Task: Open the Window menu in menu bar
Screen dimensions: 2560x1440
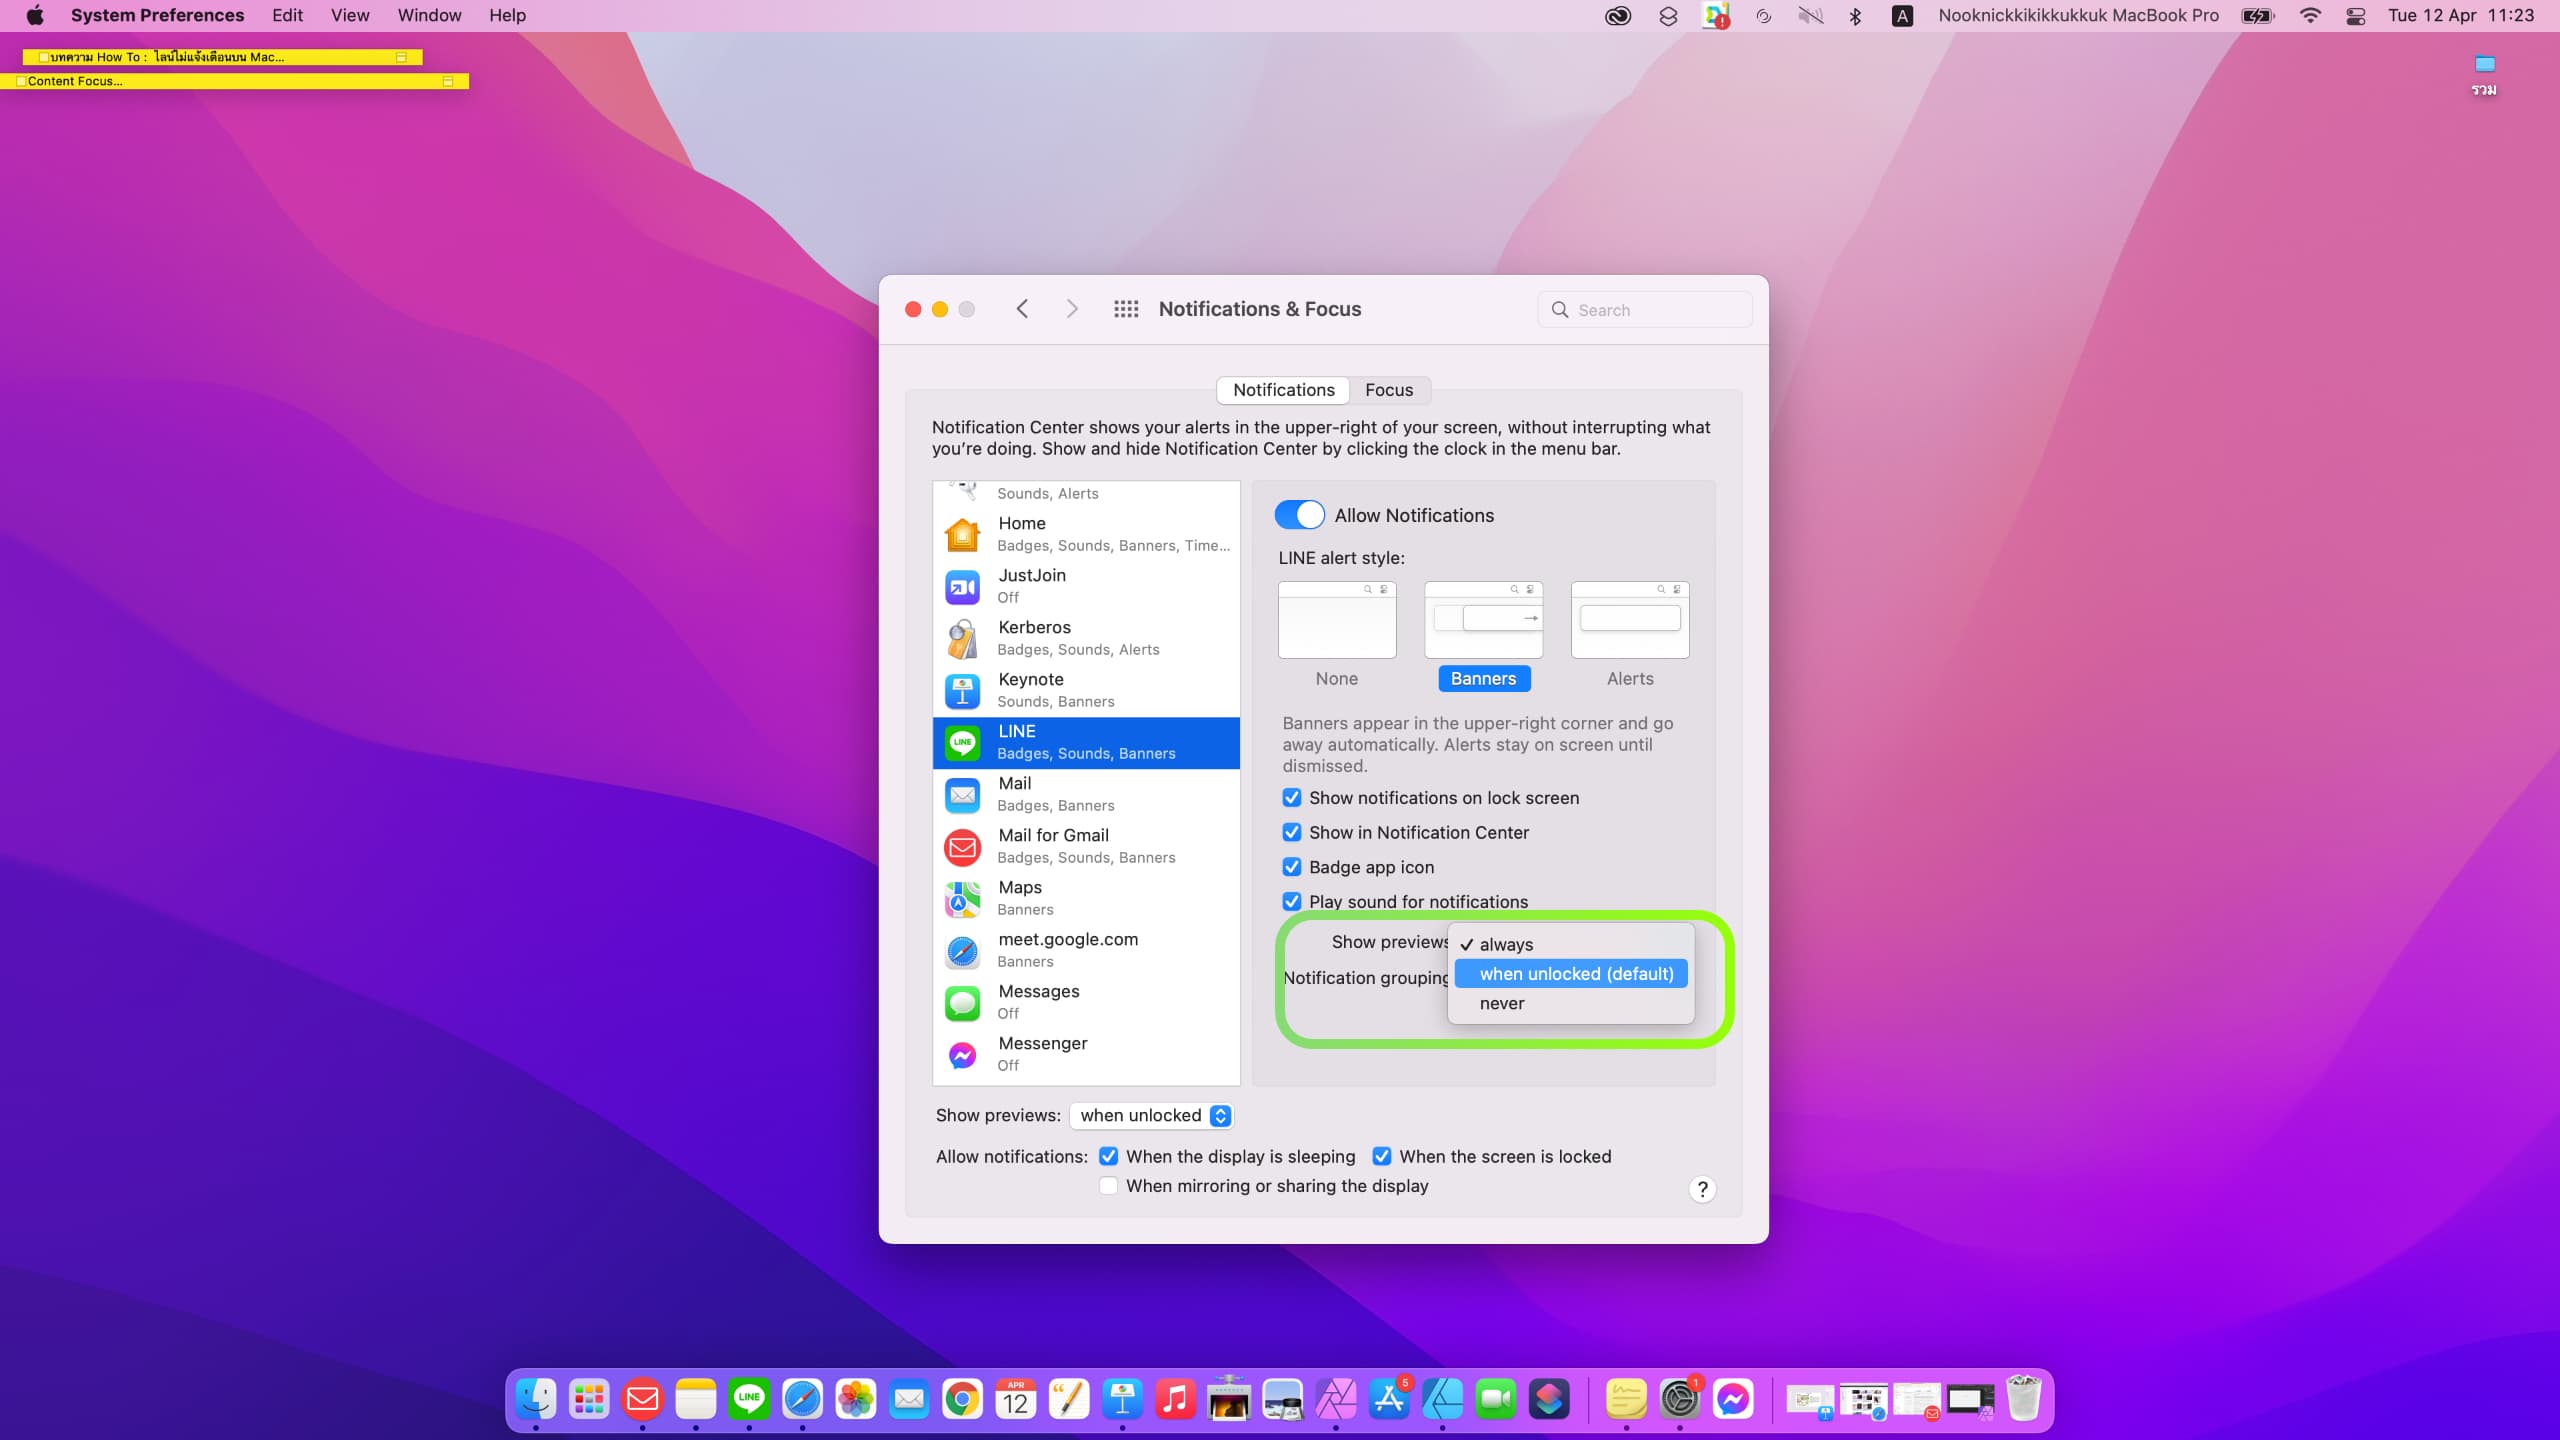Action: [429, 16]
